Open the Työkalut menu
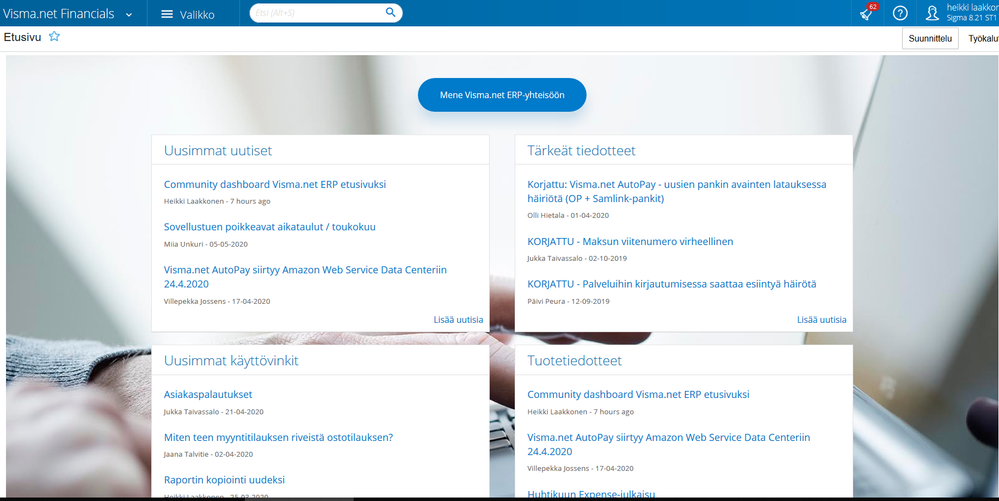Screen dimensions: 999x501 coord(983,38)
